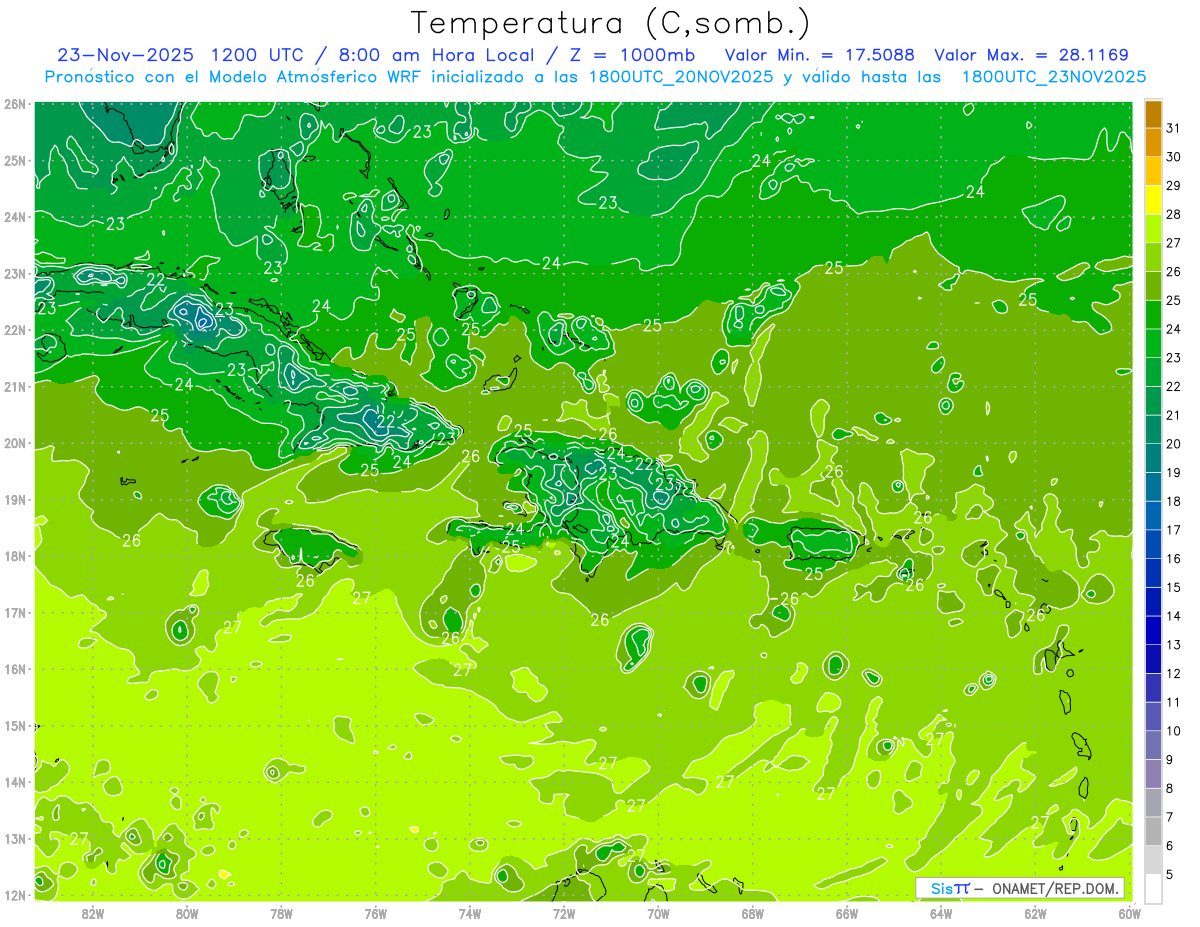Image resolution: width=1200 pixels, height=927 pixels.
Task: Click the longitude axis label '64W'
Action: [941, 913]
